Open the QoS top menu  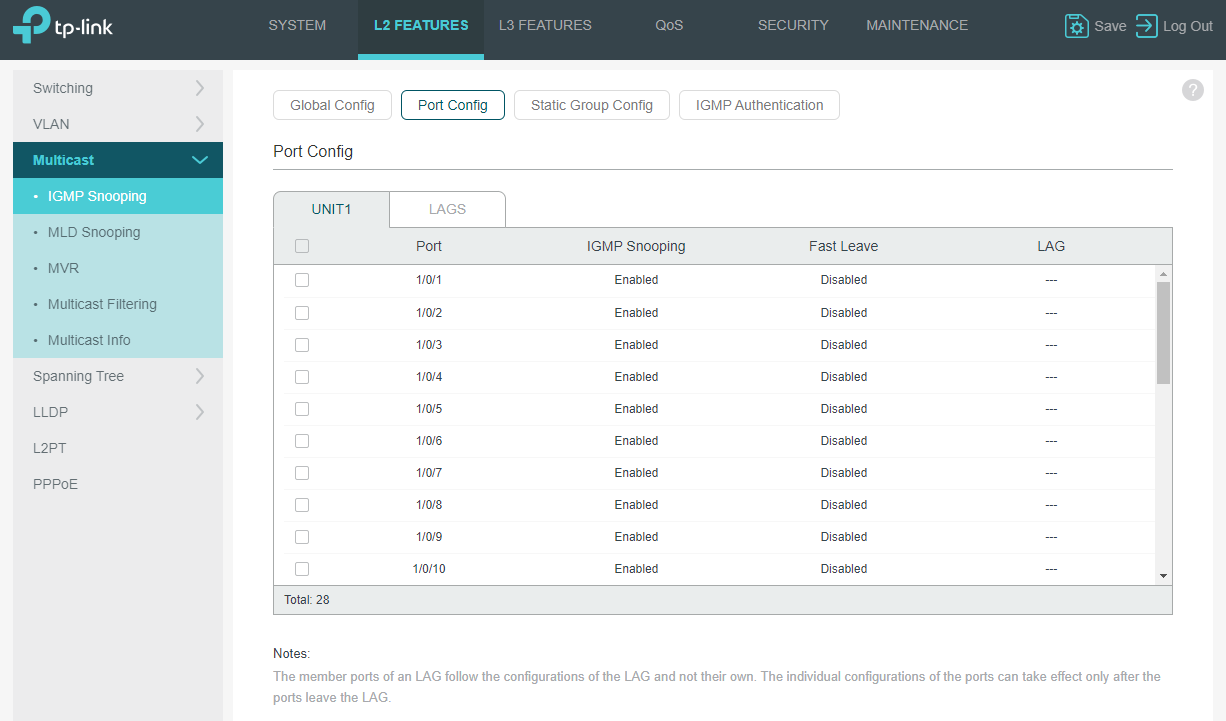pyautogui.click(x=669, y=26)
